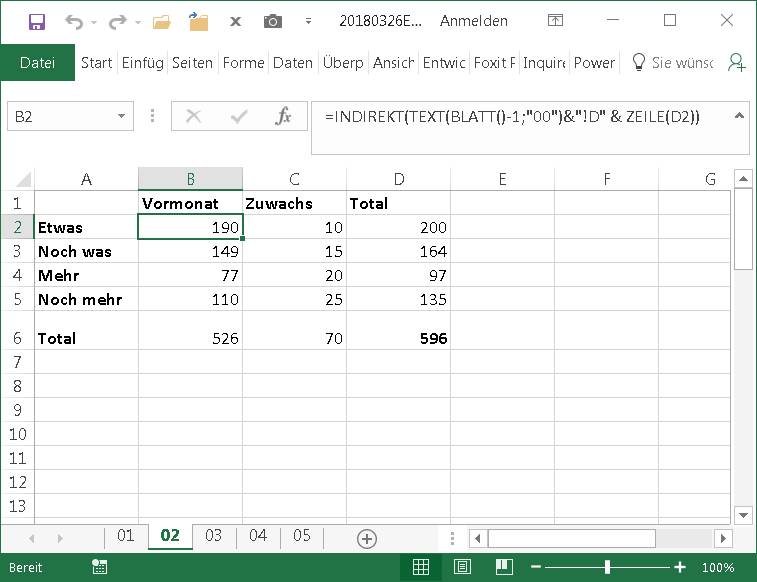Click the Share person icon
Viewport: 757px width, 582px height.
click(x=737, y=63)
